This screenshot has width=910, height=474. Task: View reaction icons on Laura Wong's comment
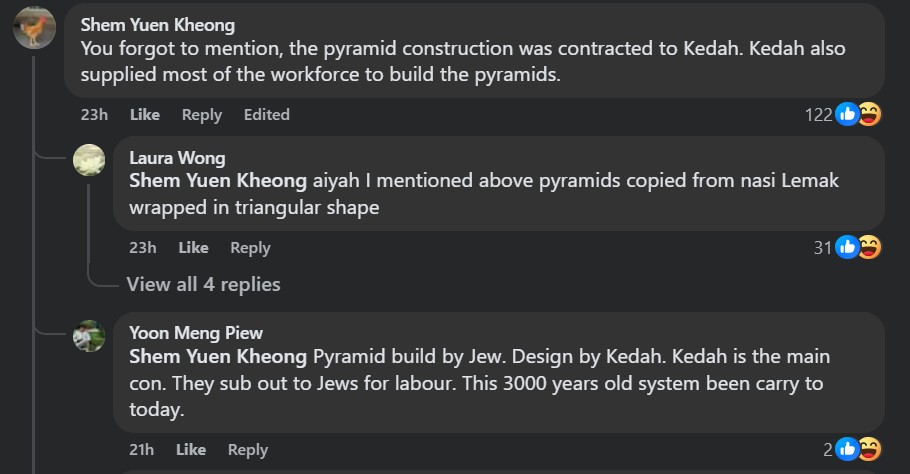pyautogui.click(x=858, y=247)
